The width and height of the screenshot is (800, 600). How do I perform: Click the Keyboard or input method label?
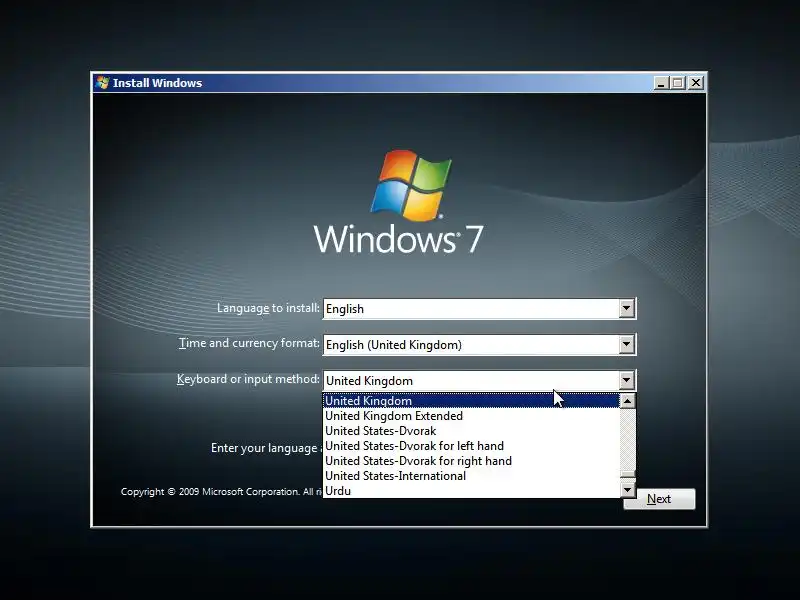pyautogui.click(x=248, y=379)
